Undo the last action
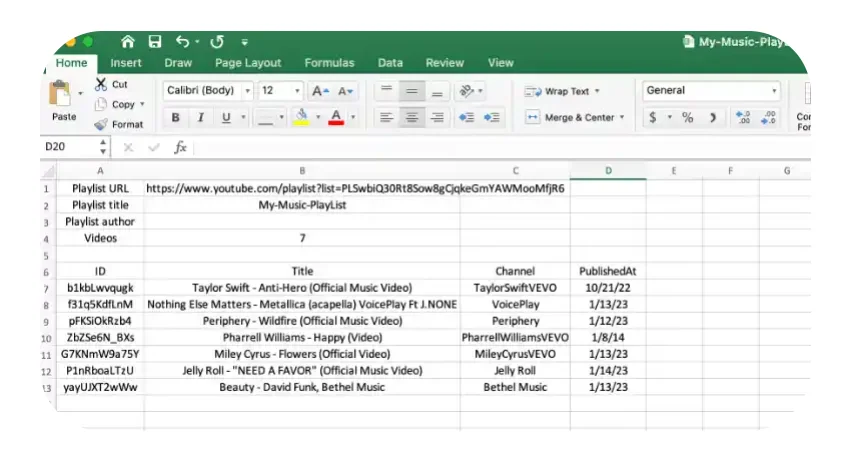The image size is (860, 449). click(183, 42)
